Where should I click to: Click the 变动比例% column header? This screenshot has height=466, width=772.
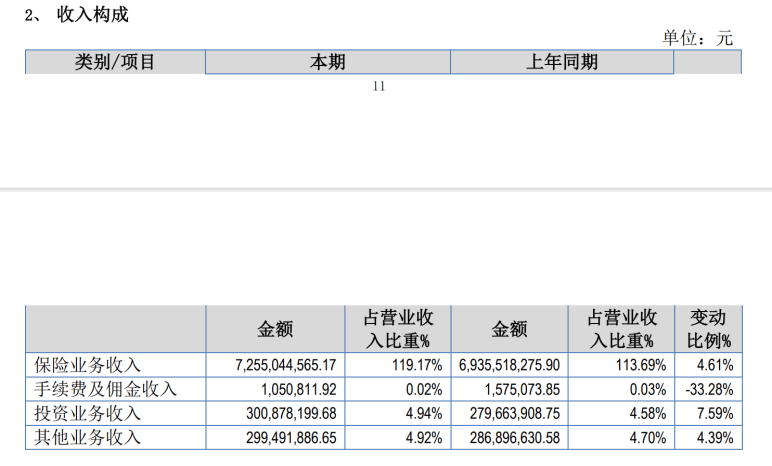(x=708, y=329)
